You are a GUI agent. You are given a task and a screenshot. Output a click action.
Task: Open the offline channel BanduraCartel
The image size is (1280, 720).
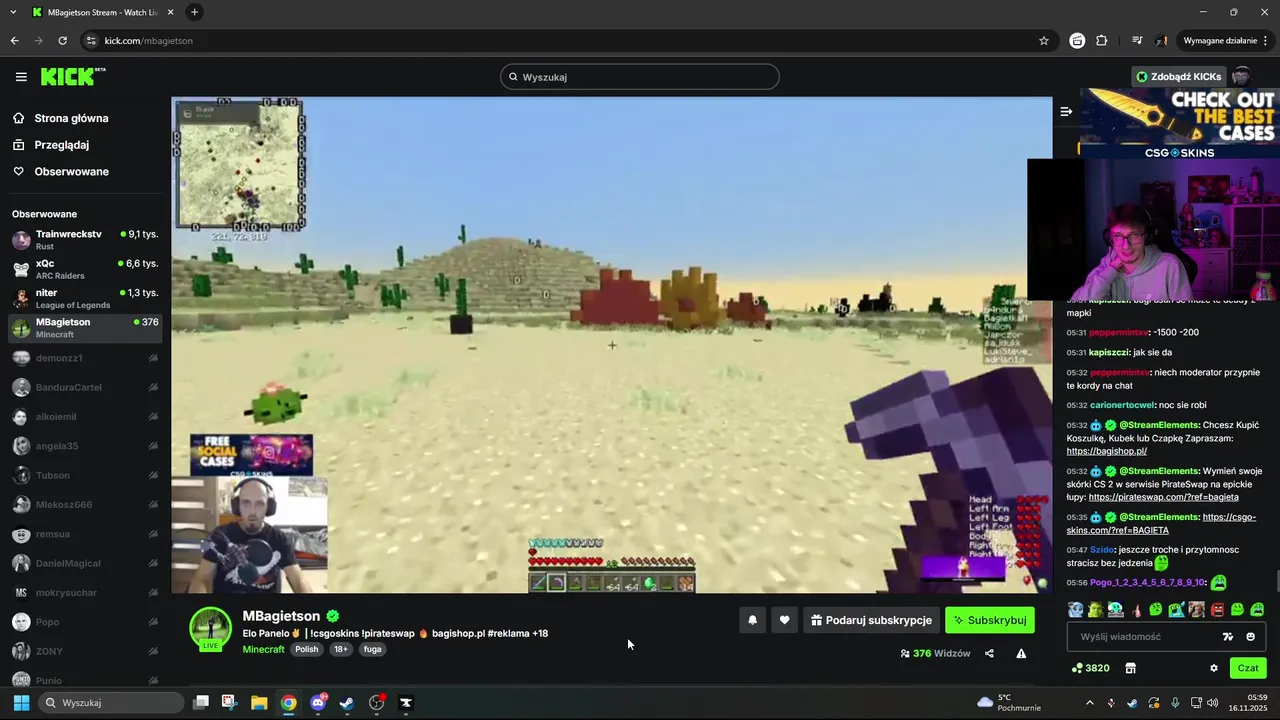point(85,387)
